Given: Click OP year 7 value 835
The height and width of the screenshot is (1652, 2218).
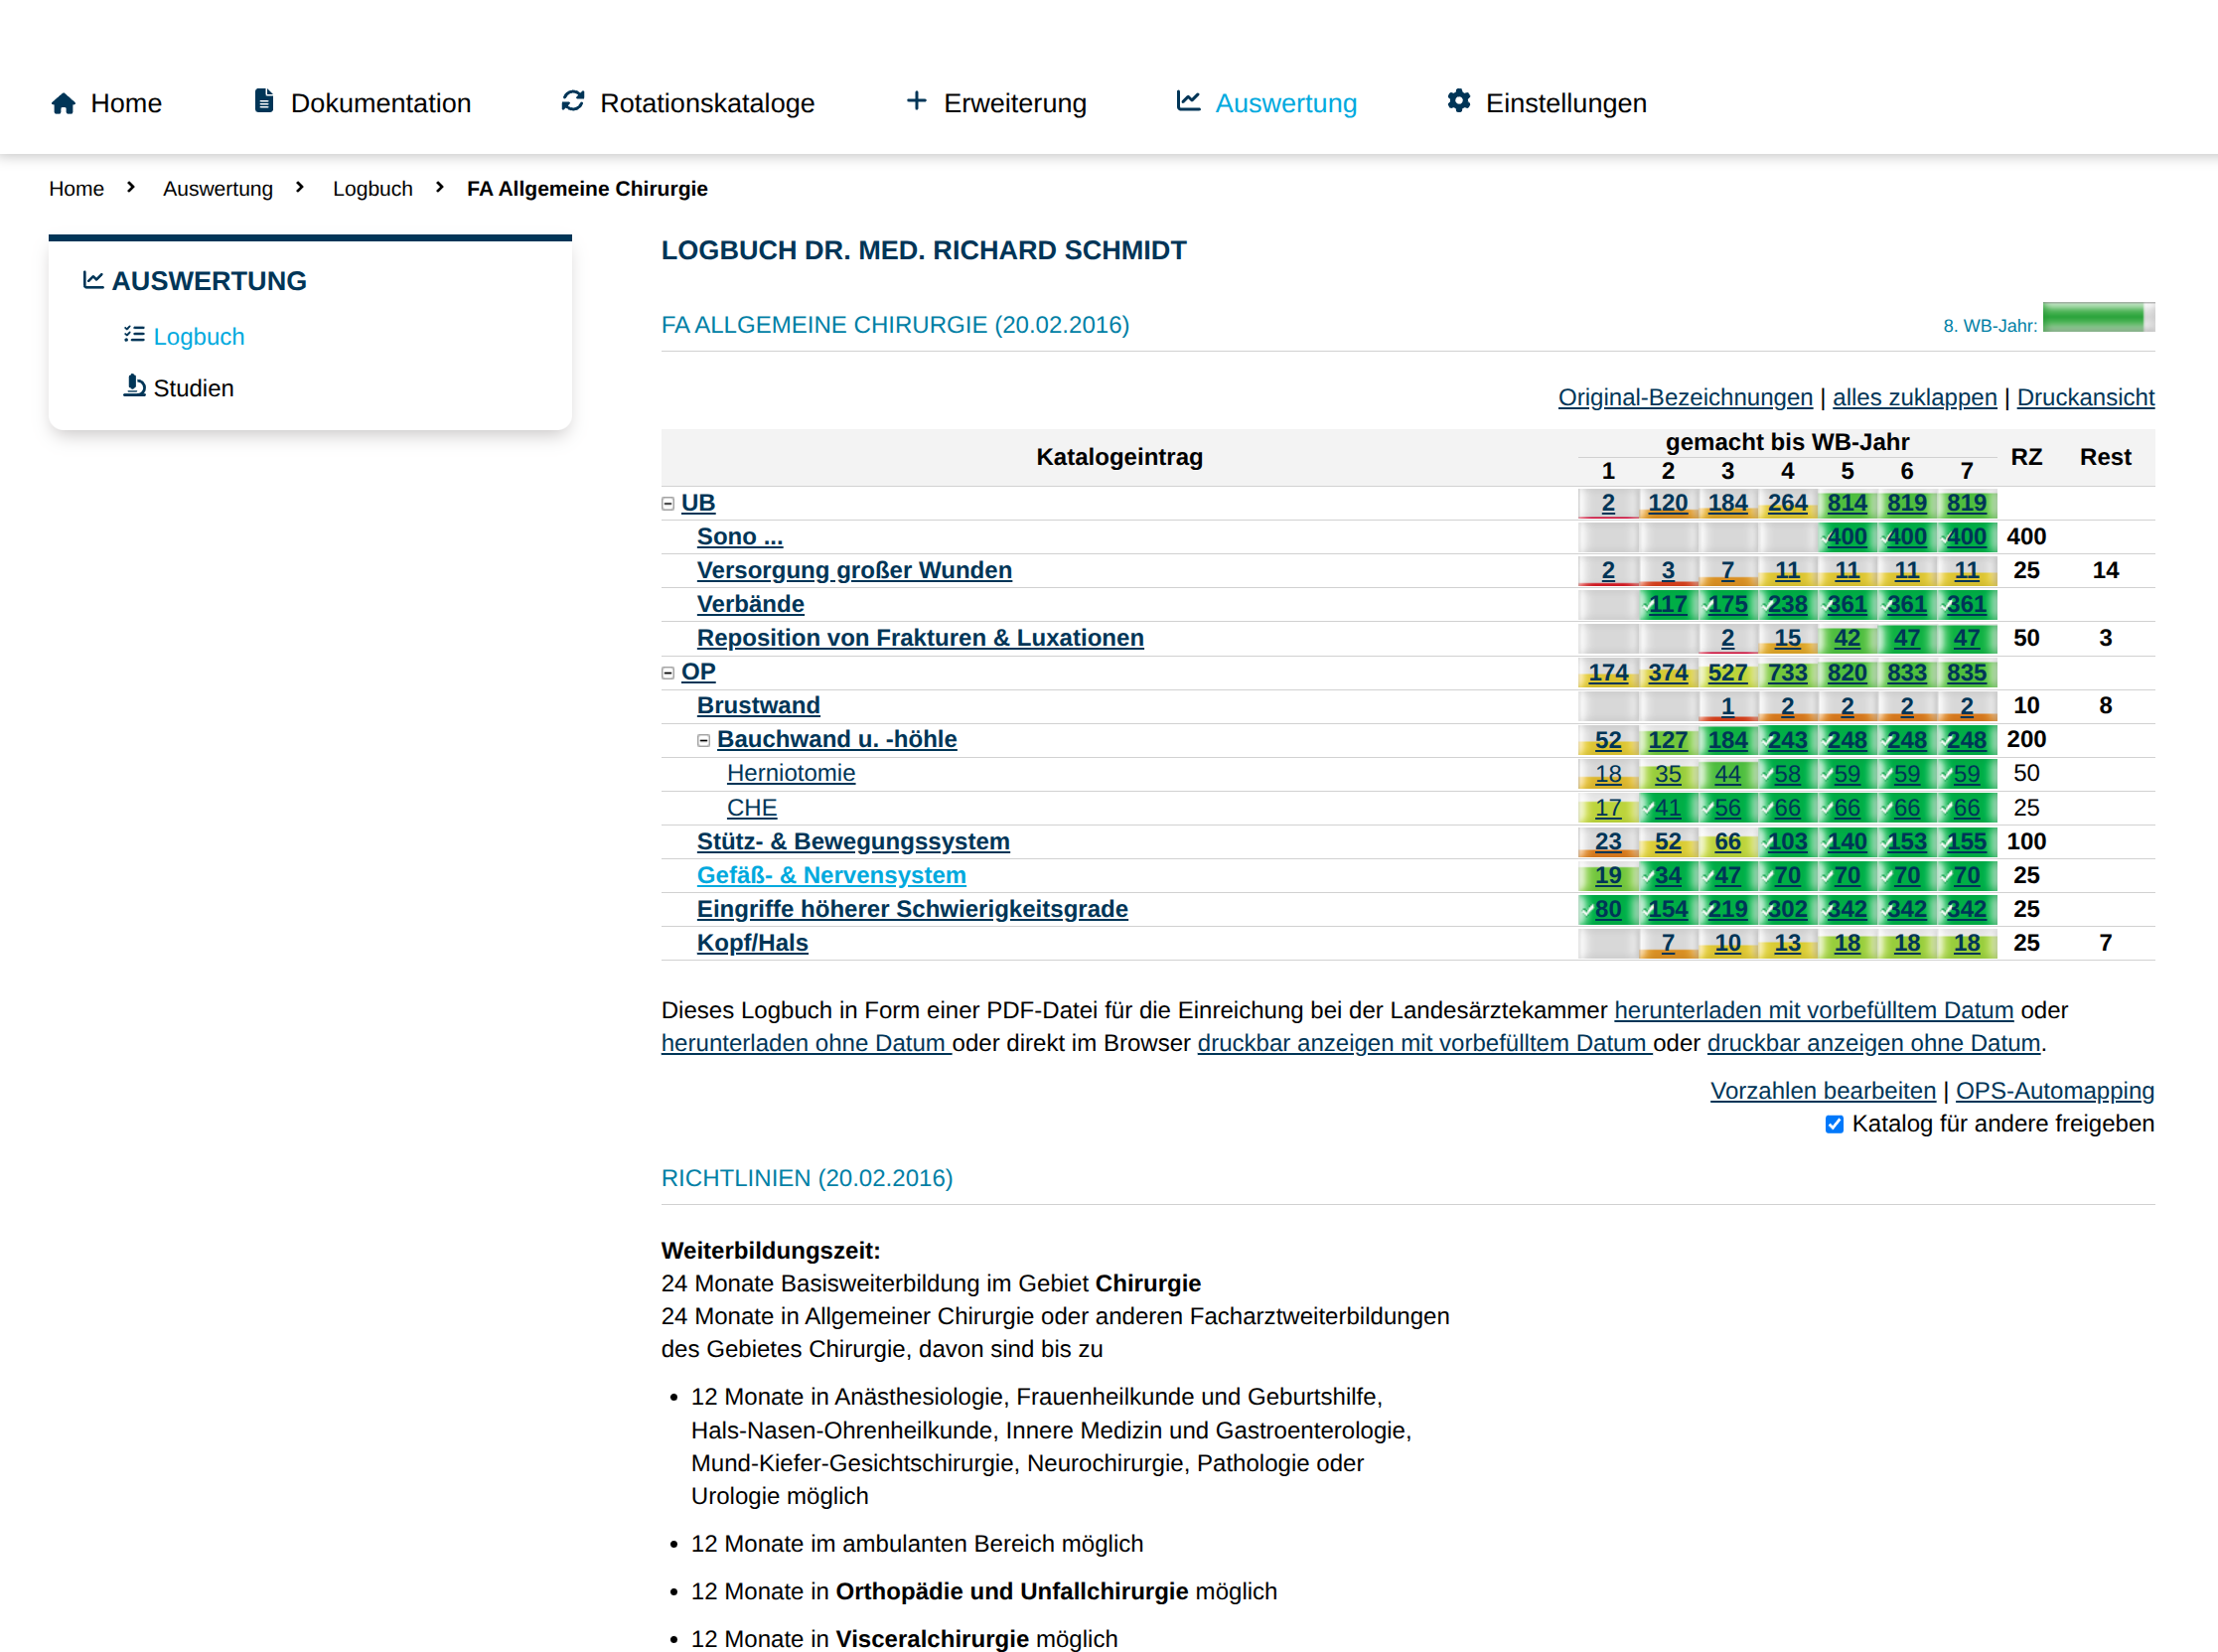Looking at the screenshot, I should pos(1967,673).
